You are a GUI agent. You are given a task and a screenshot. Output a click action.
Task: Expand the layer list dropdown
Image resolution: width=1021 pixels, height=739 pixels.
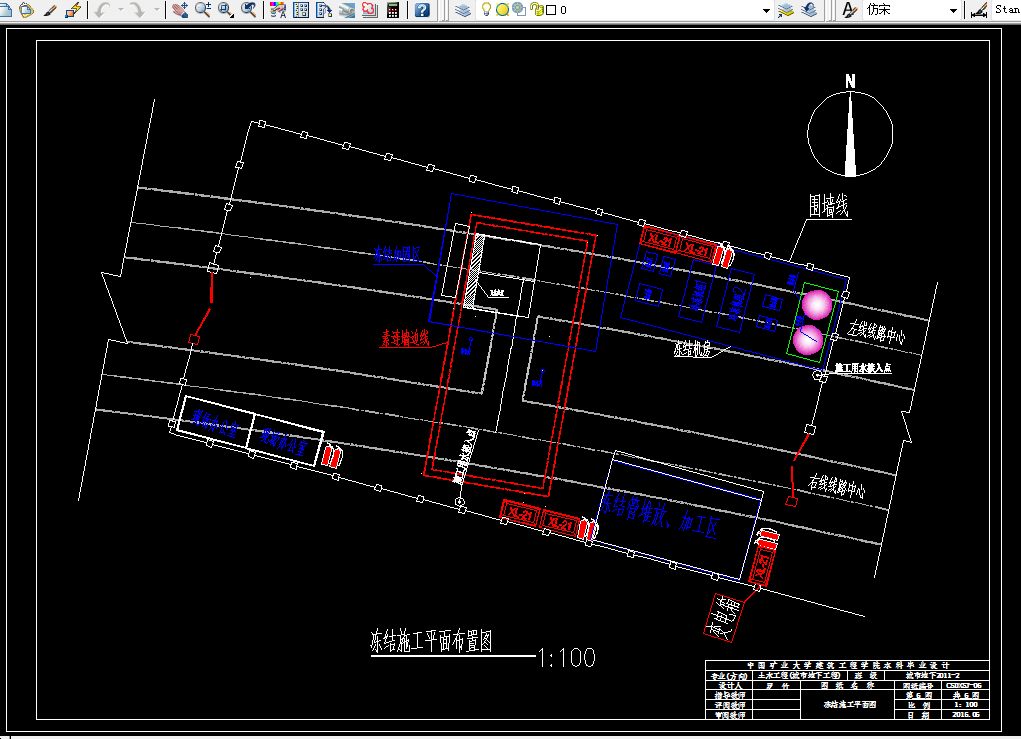click(766, 10)
